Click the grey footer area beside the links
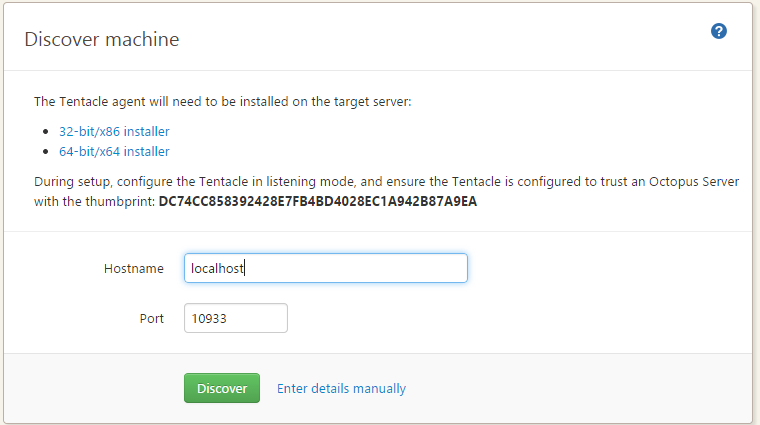 580,388
